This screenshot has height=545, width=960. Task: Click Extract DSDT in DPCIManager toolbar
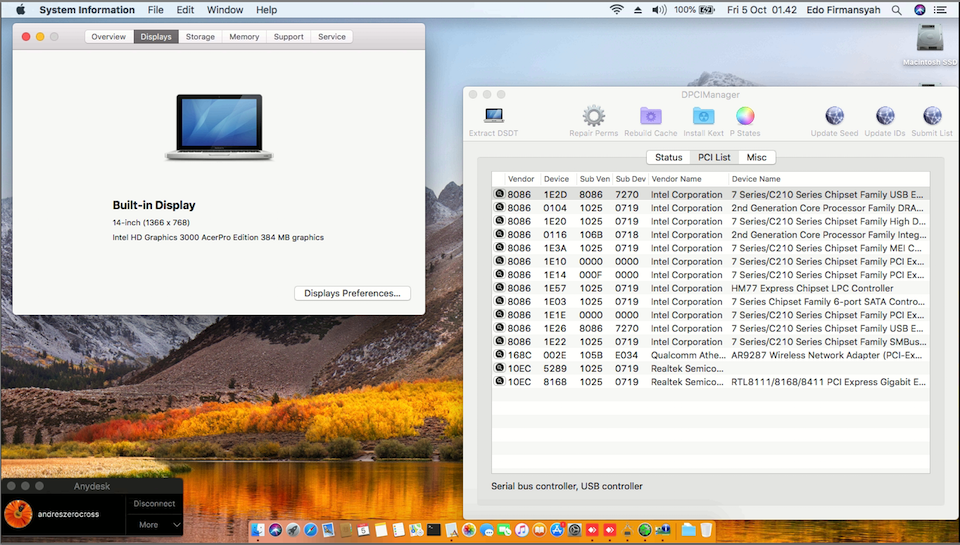point(493,122)
